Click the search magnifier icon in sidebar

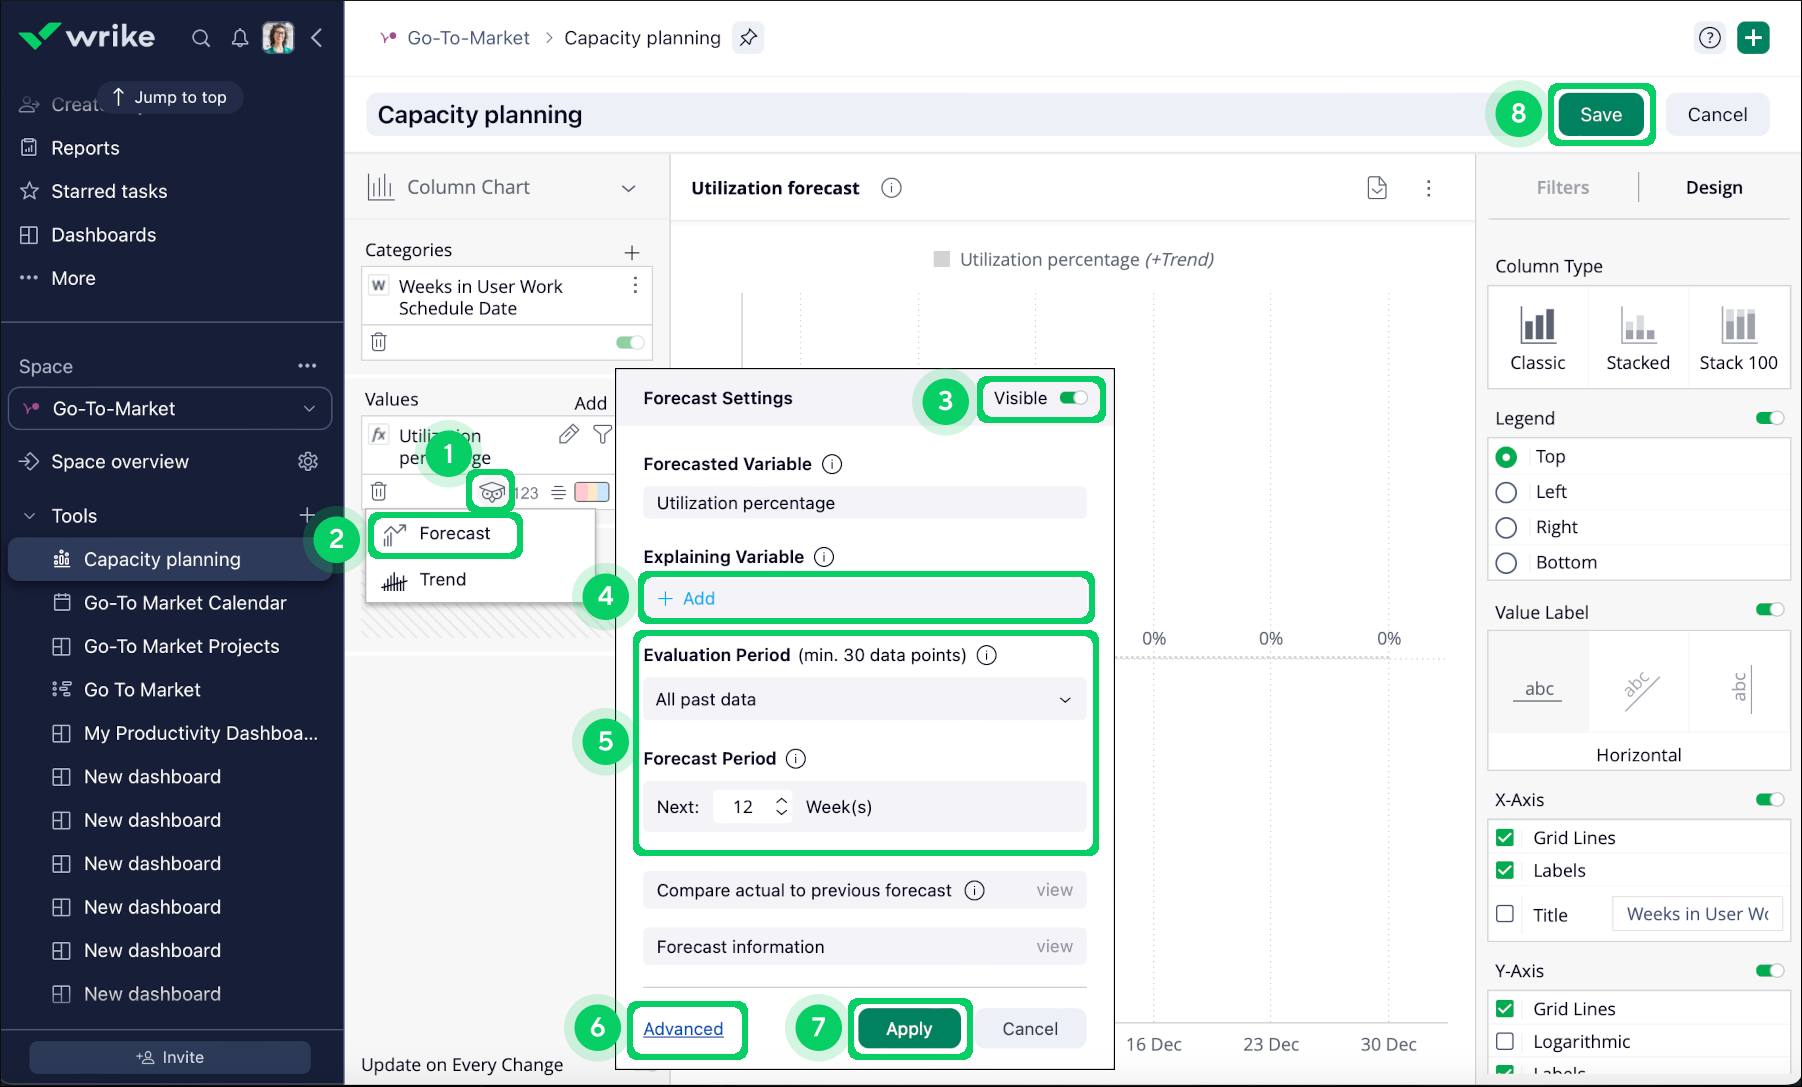tap(201, 38)
